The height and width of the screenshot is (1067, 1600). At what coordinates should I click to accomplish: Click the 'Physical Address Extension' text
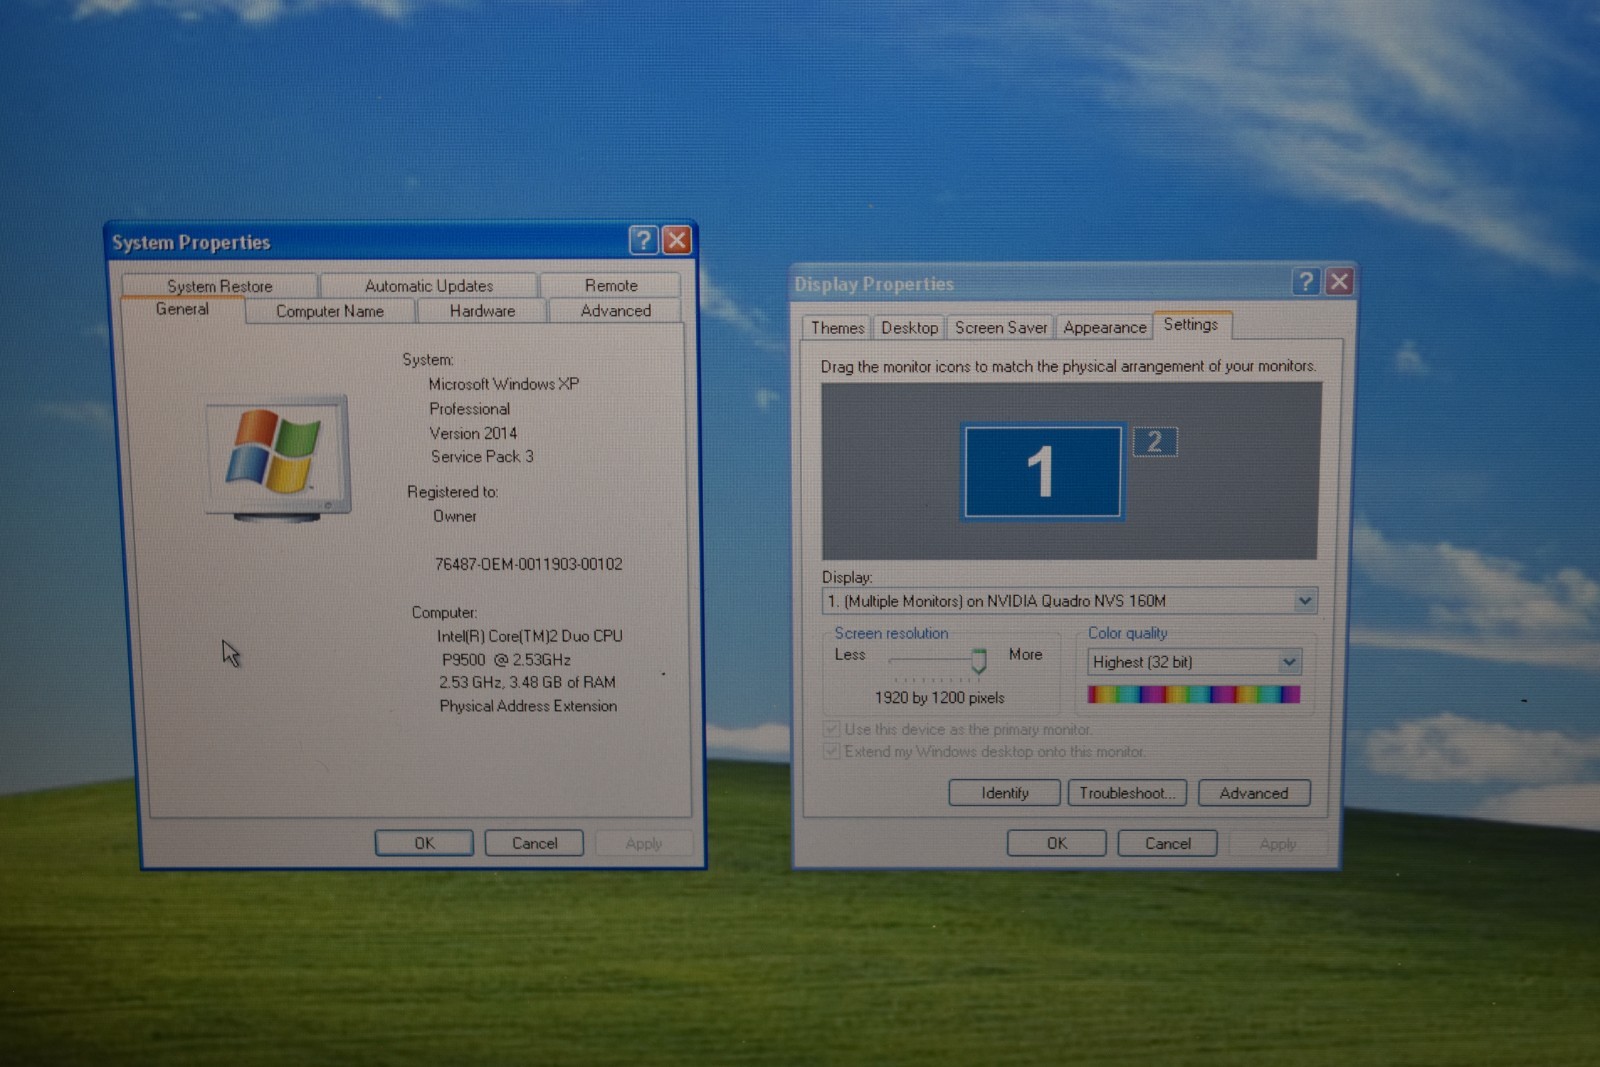tap(528, 706)
